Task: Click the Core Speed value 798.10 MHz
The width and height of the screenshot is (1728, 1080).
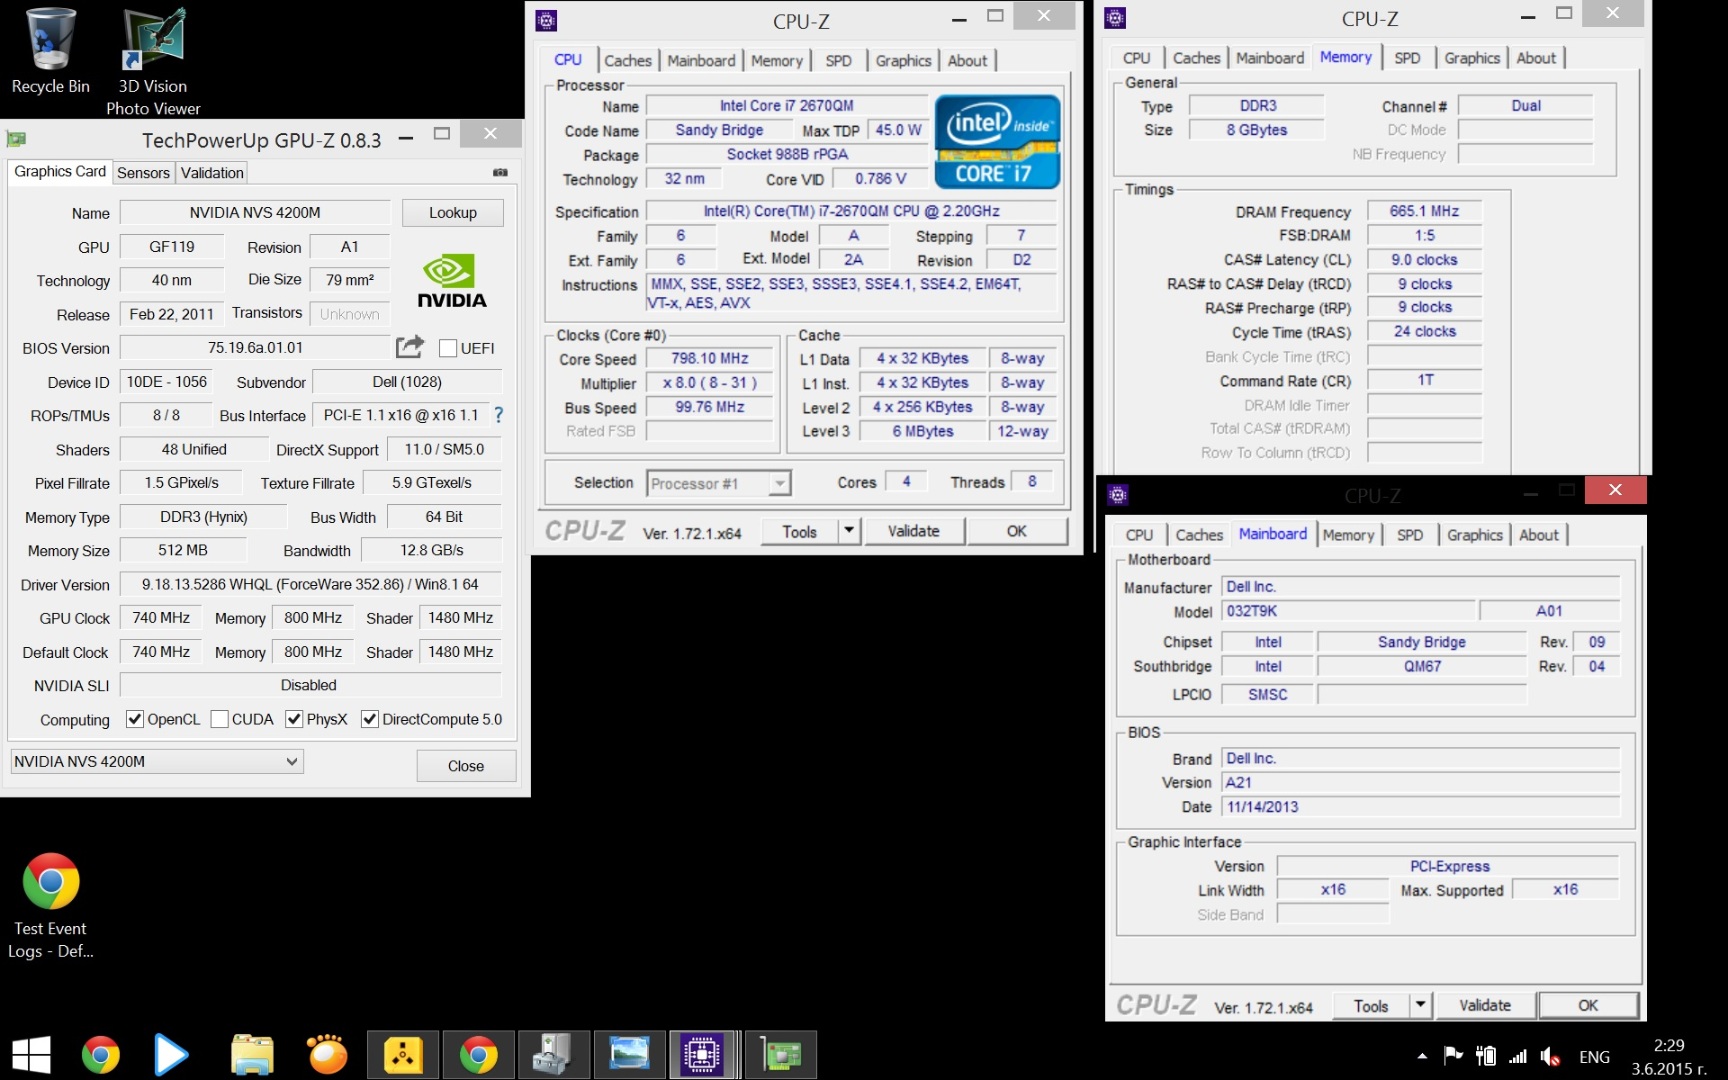Action: click(x=710, y=358)
